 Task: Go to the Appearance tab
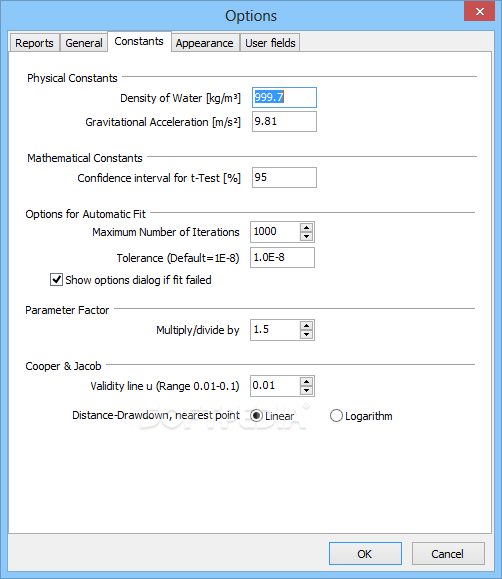(x=204, y=43)
